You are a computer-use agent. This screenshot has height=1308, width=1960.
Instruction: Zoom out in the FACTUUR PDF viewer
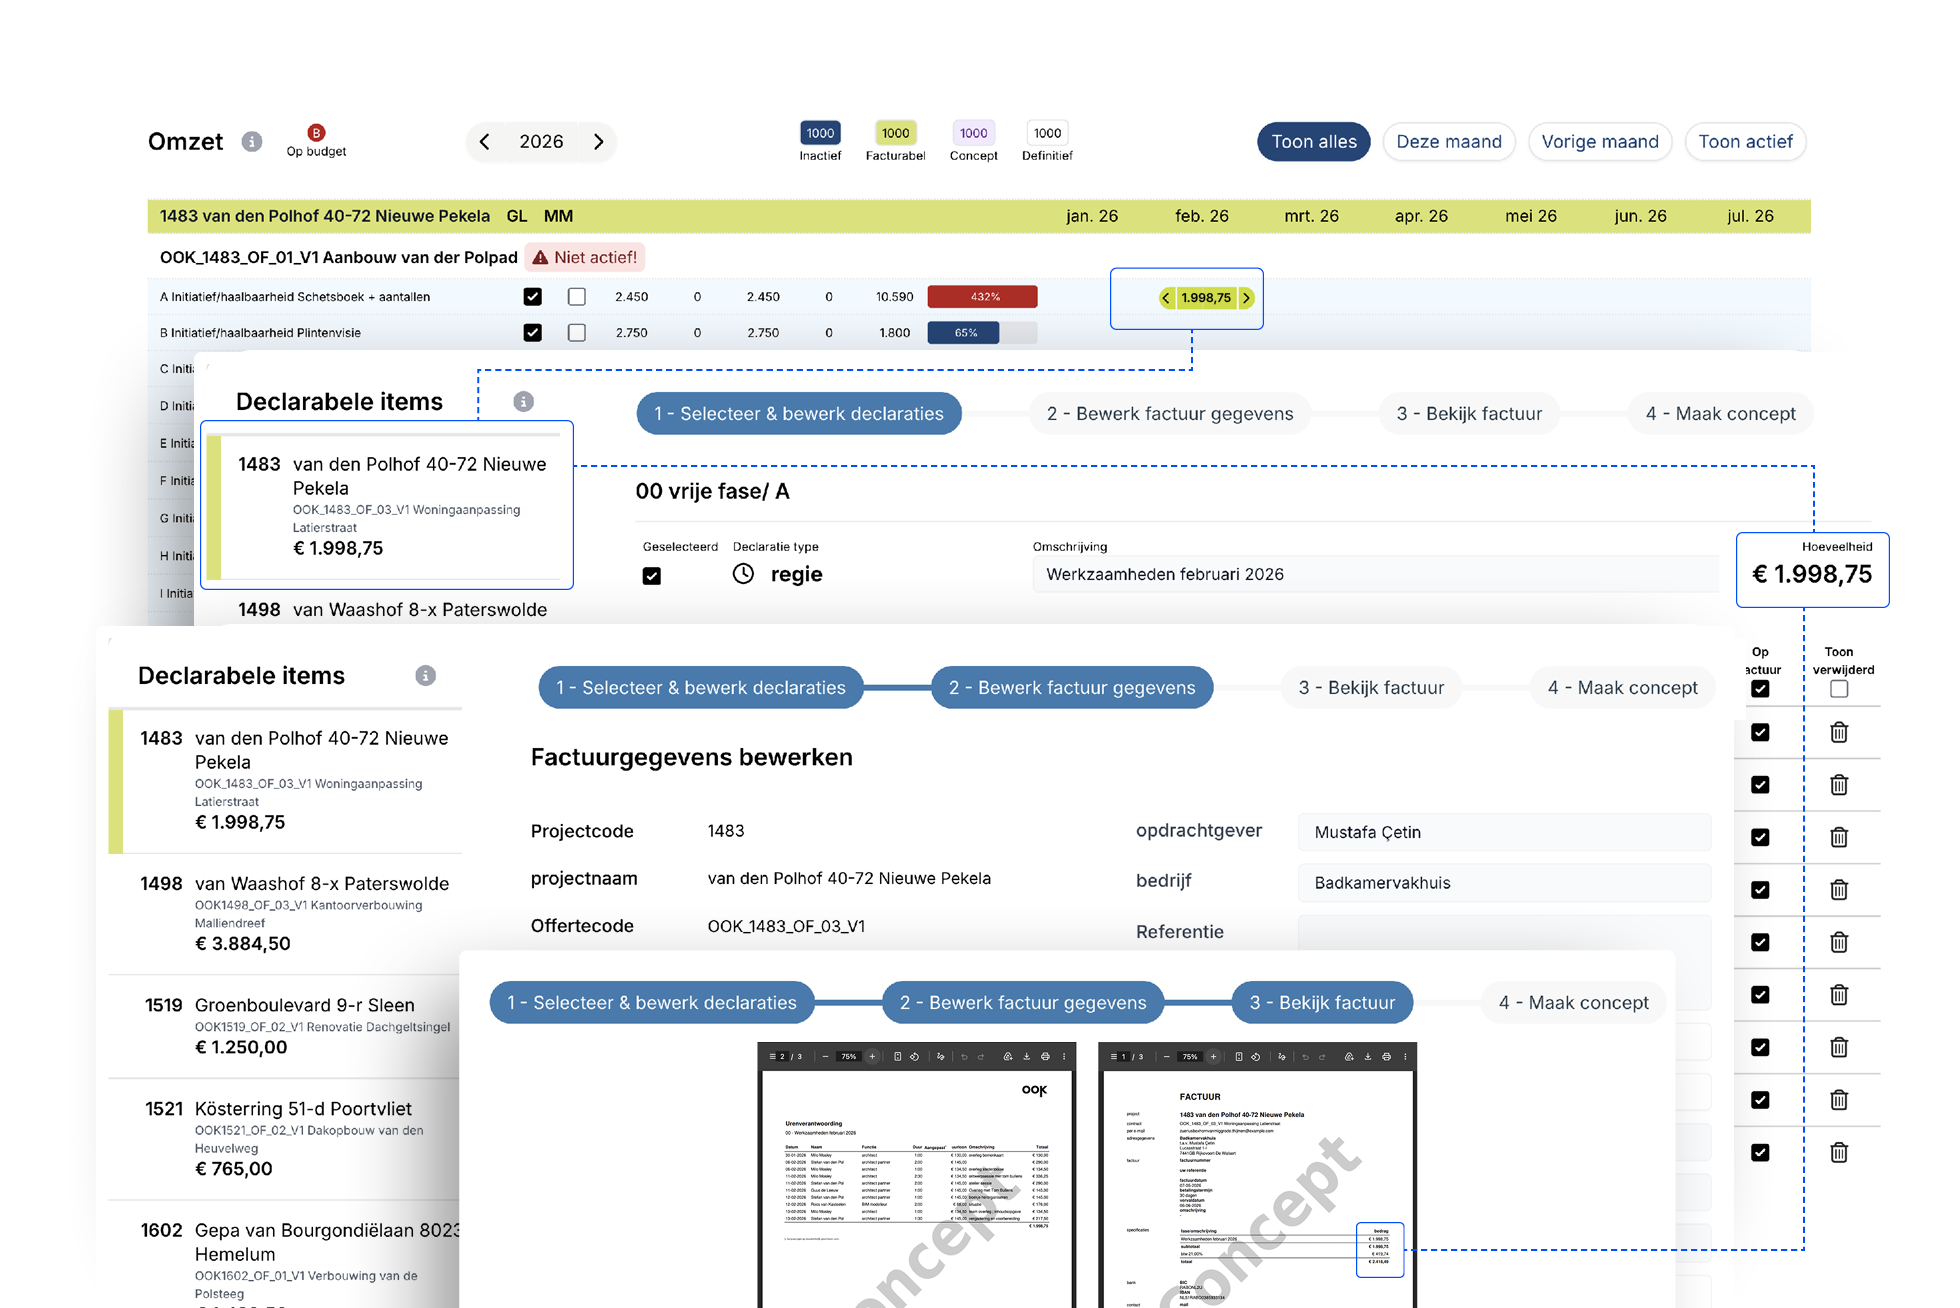pyautogui.click(x=1166, y=1056)
